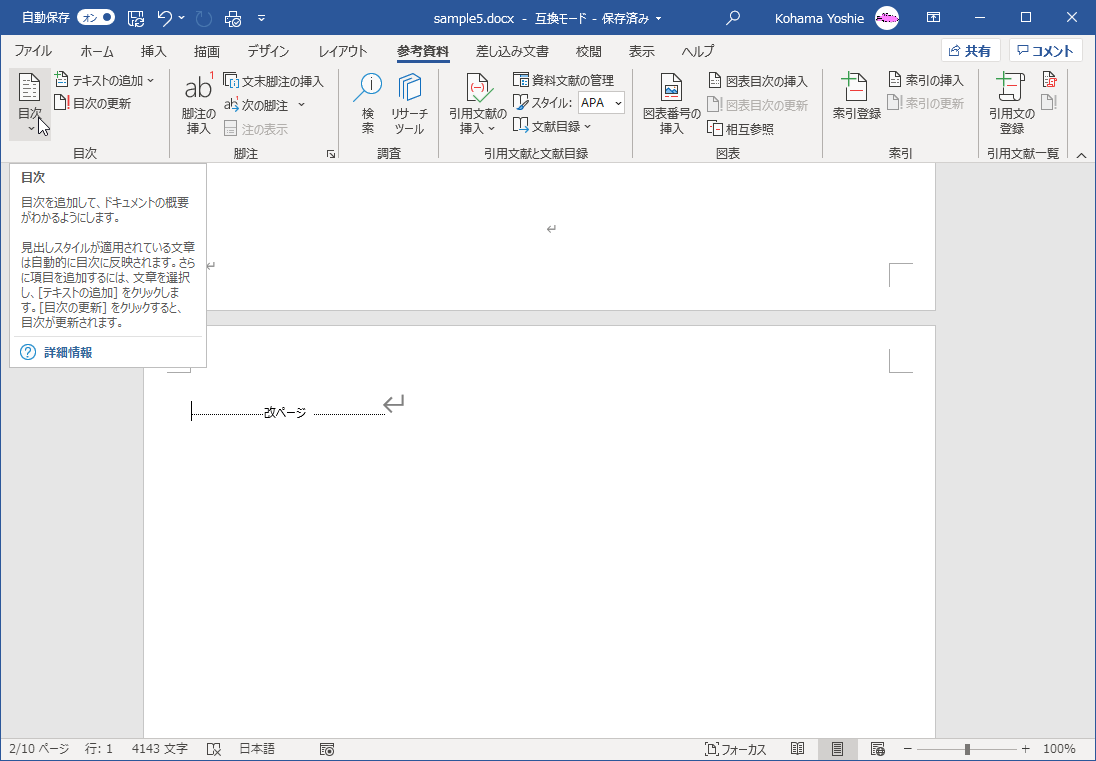Register a citation with 引用文の登録

(1010, 100)
